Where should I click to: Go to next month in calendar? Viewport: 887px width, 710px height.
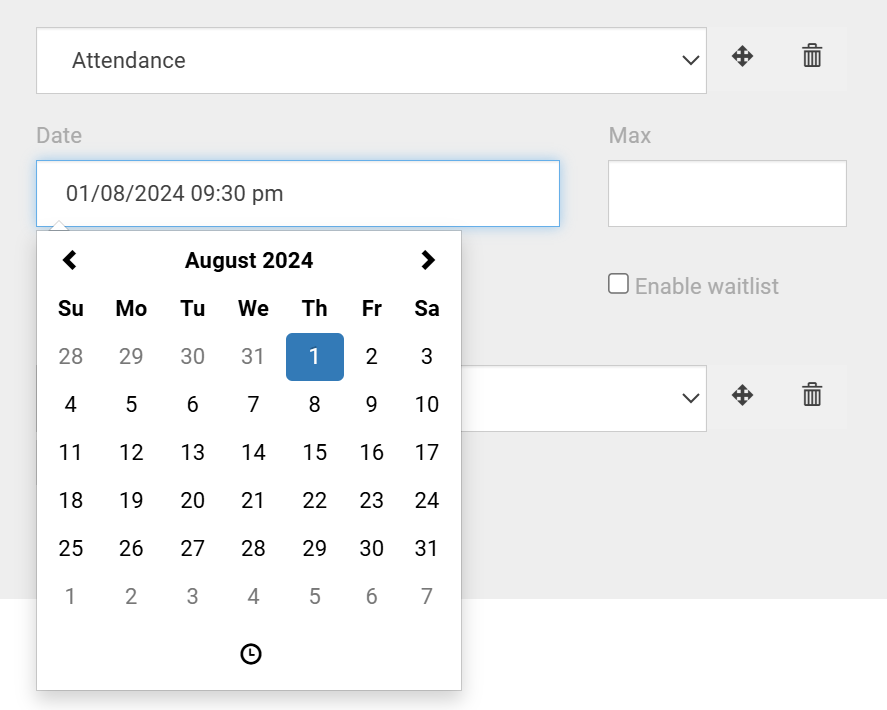click(x=428, y=260)
